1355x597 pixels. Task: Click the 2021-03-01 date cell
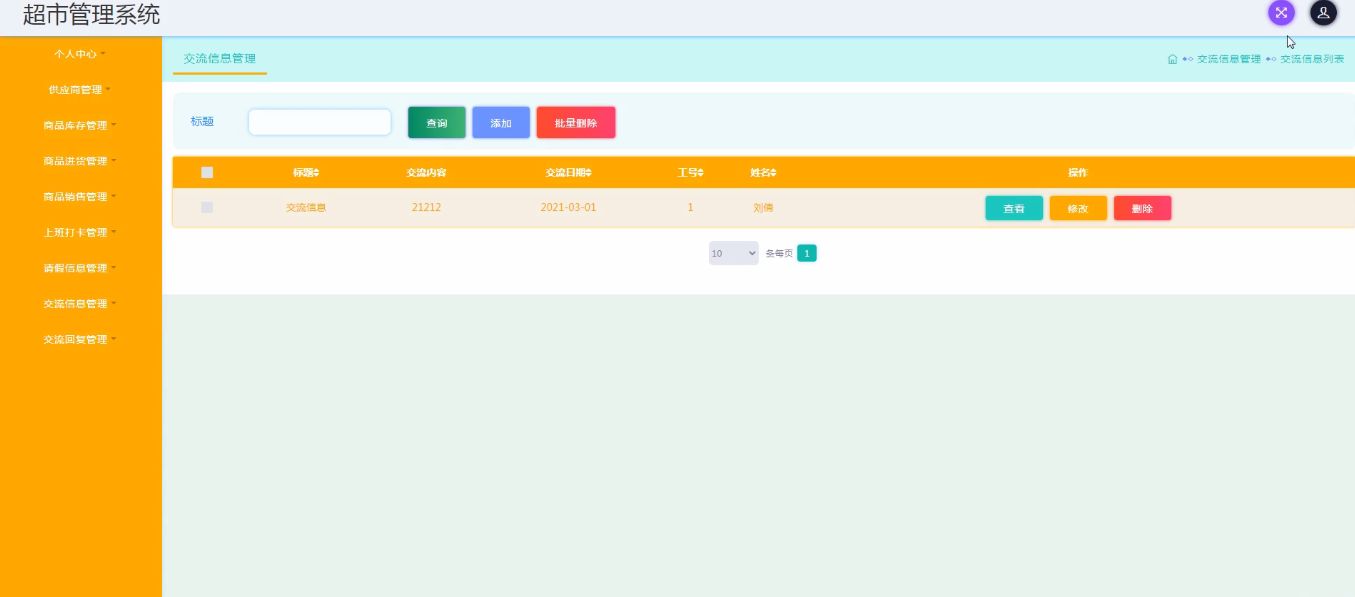[568, 208]
